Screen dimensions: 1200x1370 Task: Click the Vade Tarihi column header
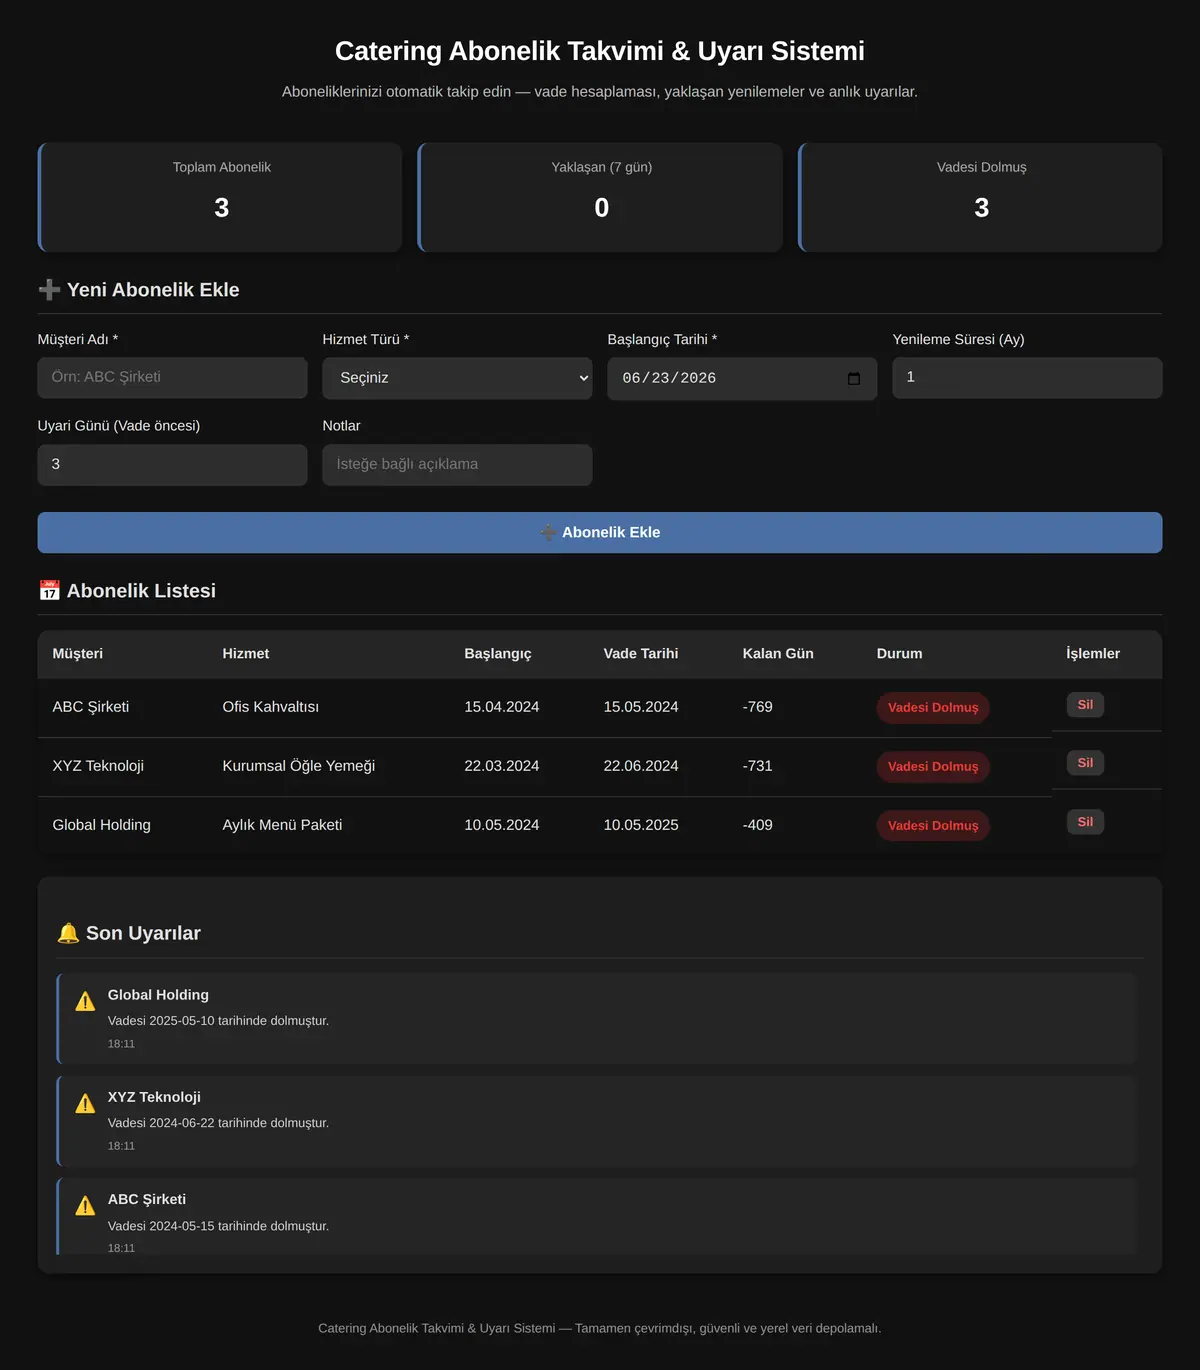tap(641, 654)
